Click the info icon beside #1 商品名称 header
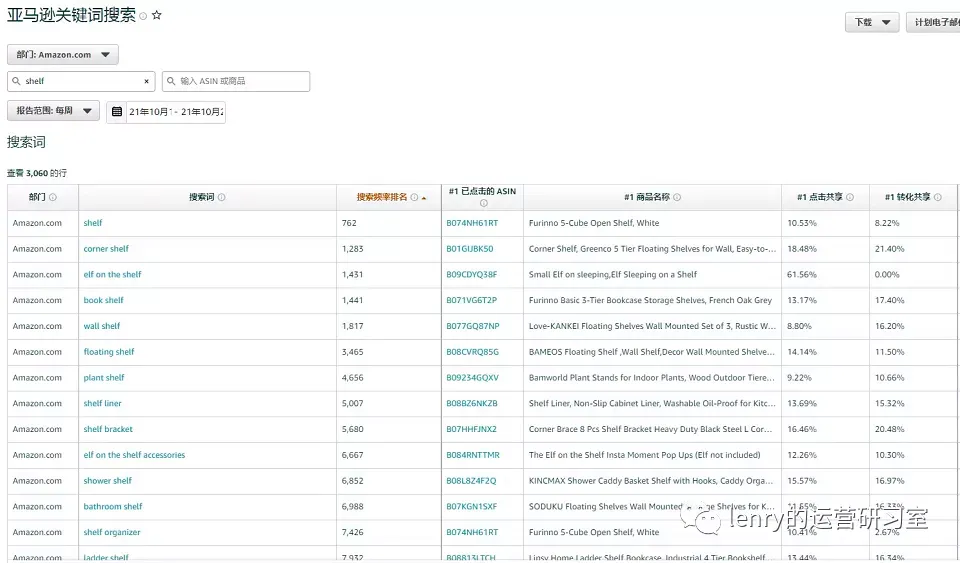The width and height of the screenshot is (960, 563). [x=677, y=197]
